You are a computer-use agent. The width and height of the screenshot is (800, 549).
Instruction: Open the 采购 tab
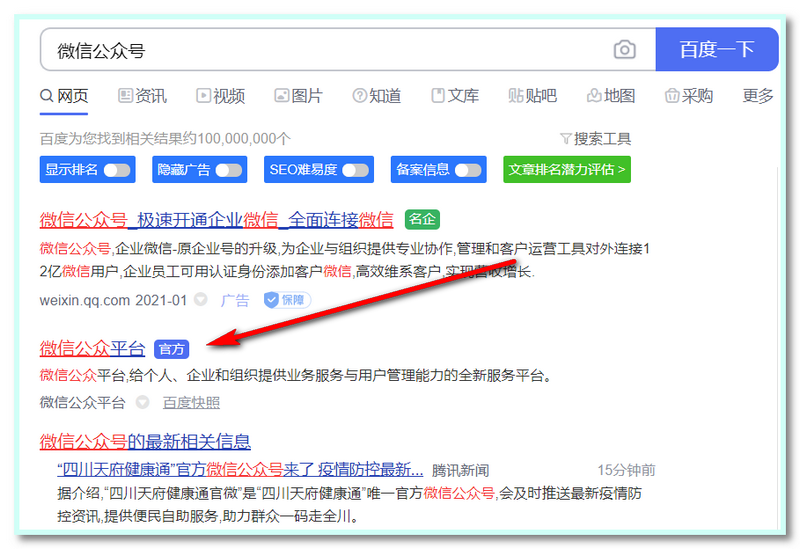[x=689, y=96]
